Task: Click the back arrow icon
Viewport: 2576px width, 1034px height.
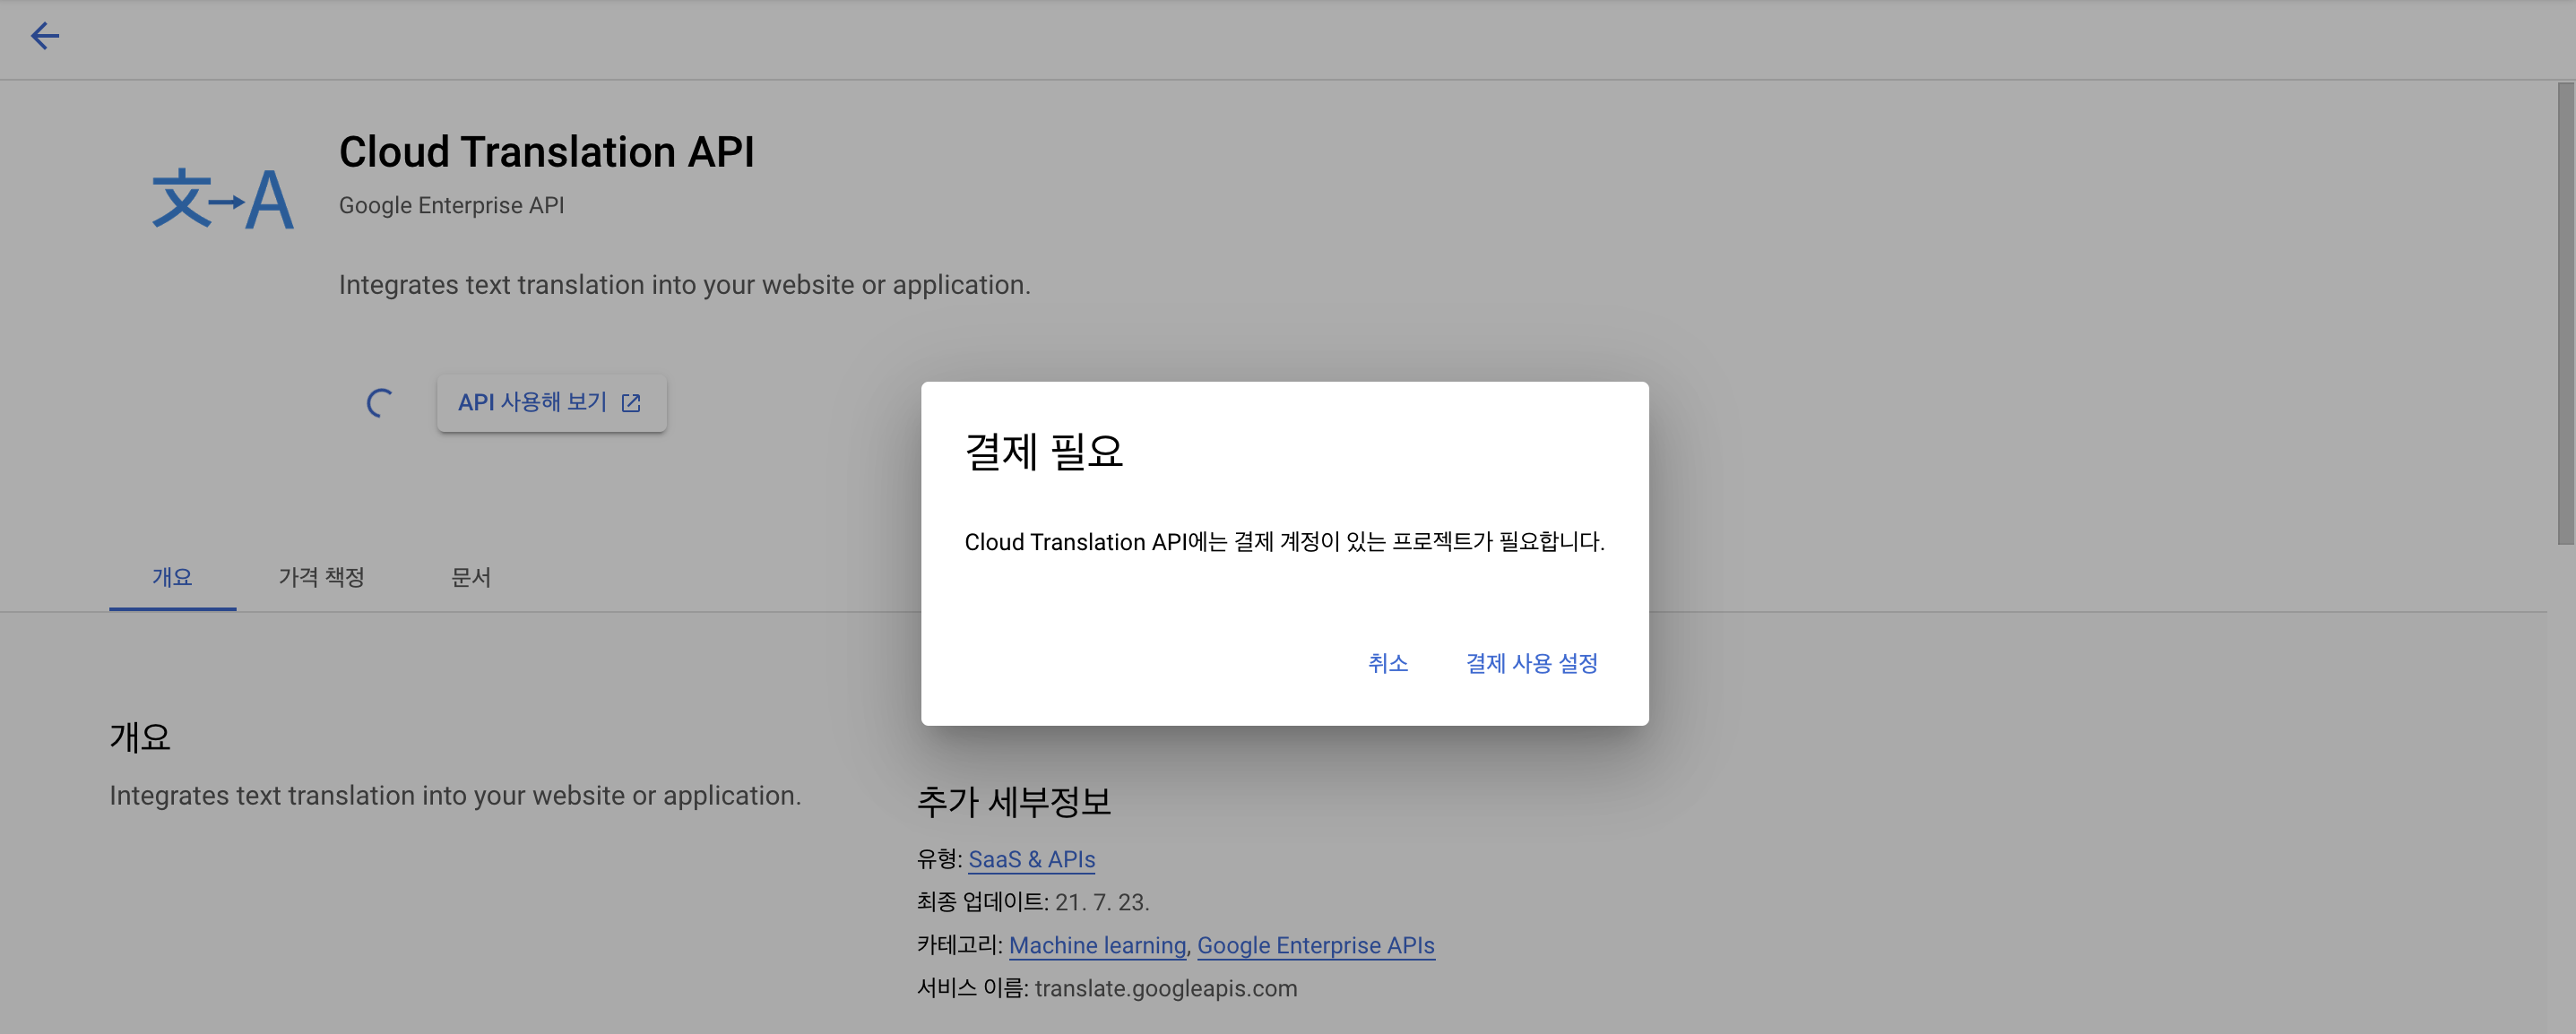Action: tap(45, 36)
